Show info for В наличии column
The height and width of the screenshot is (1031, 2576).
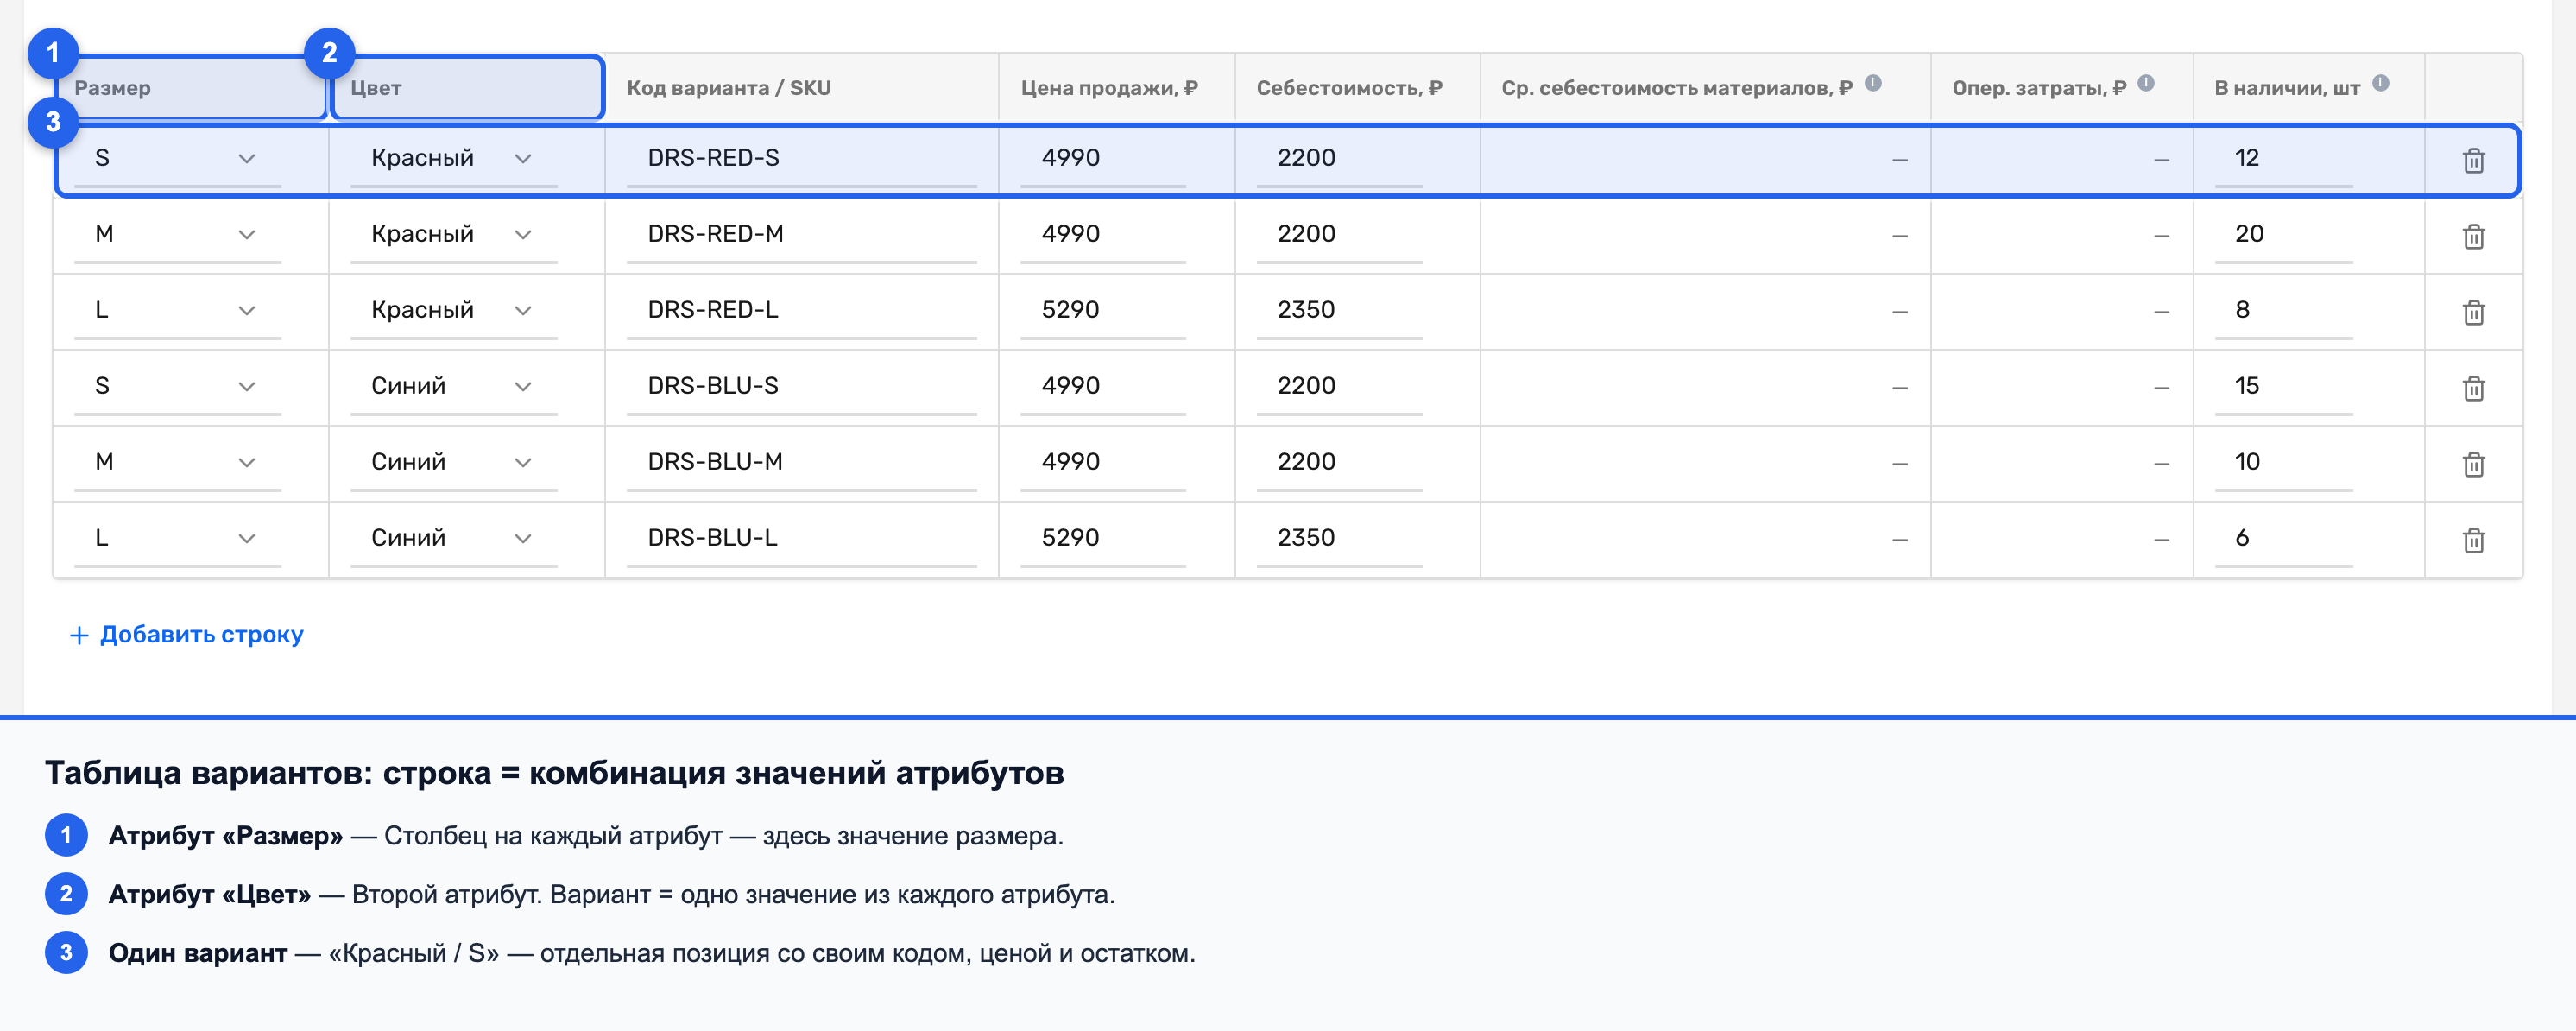[x=2381, y=83]
